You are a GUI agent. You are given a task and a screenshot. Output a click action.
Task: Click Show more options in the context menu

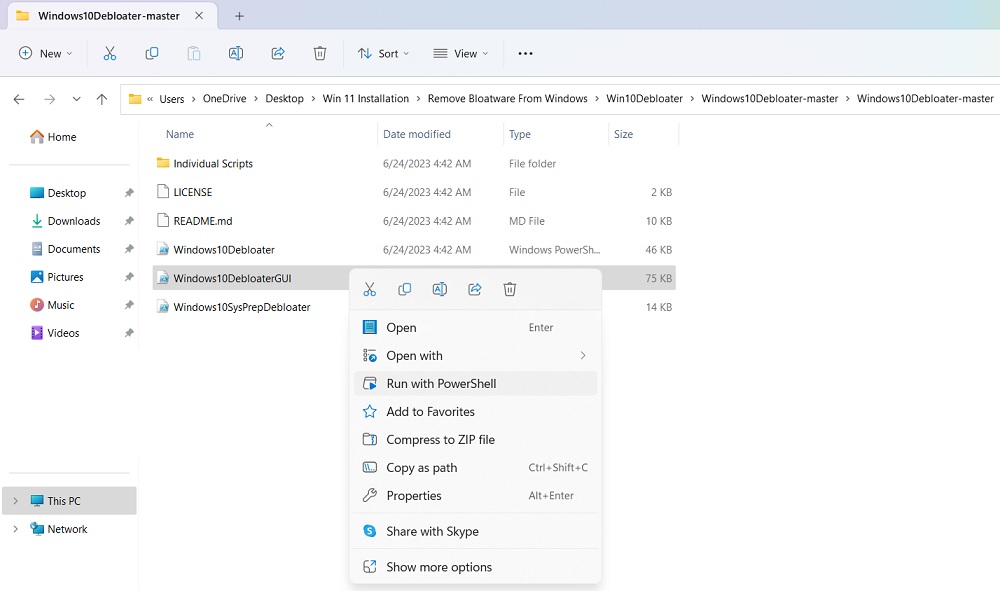(x=440, y=567)
